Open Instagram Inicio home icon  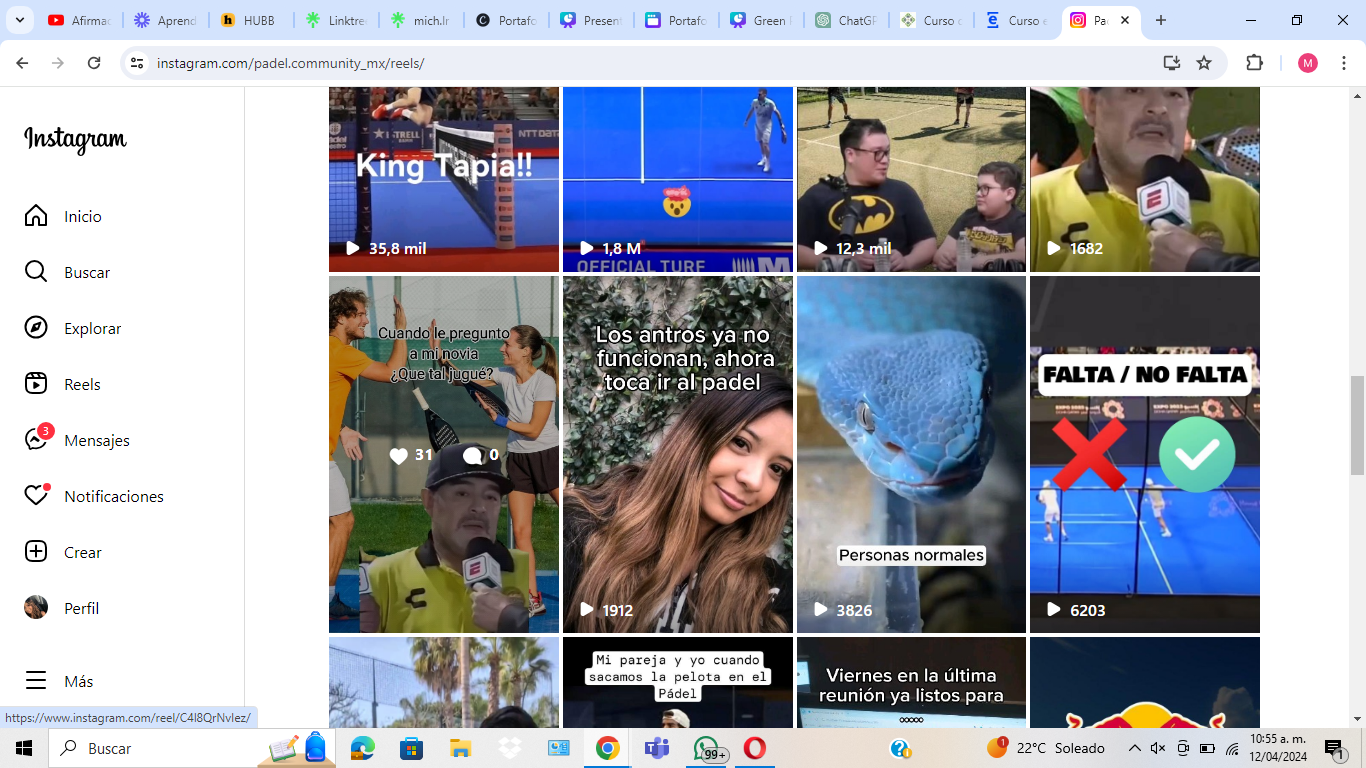click(36, 216)
